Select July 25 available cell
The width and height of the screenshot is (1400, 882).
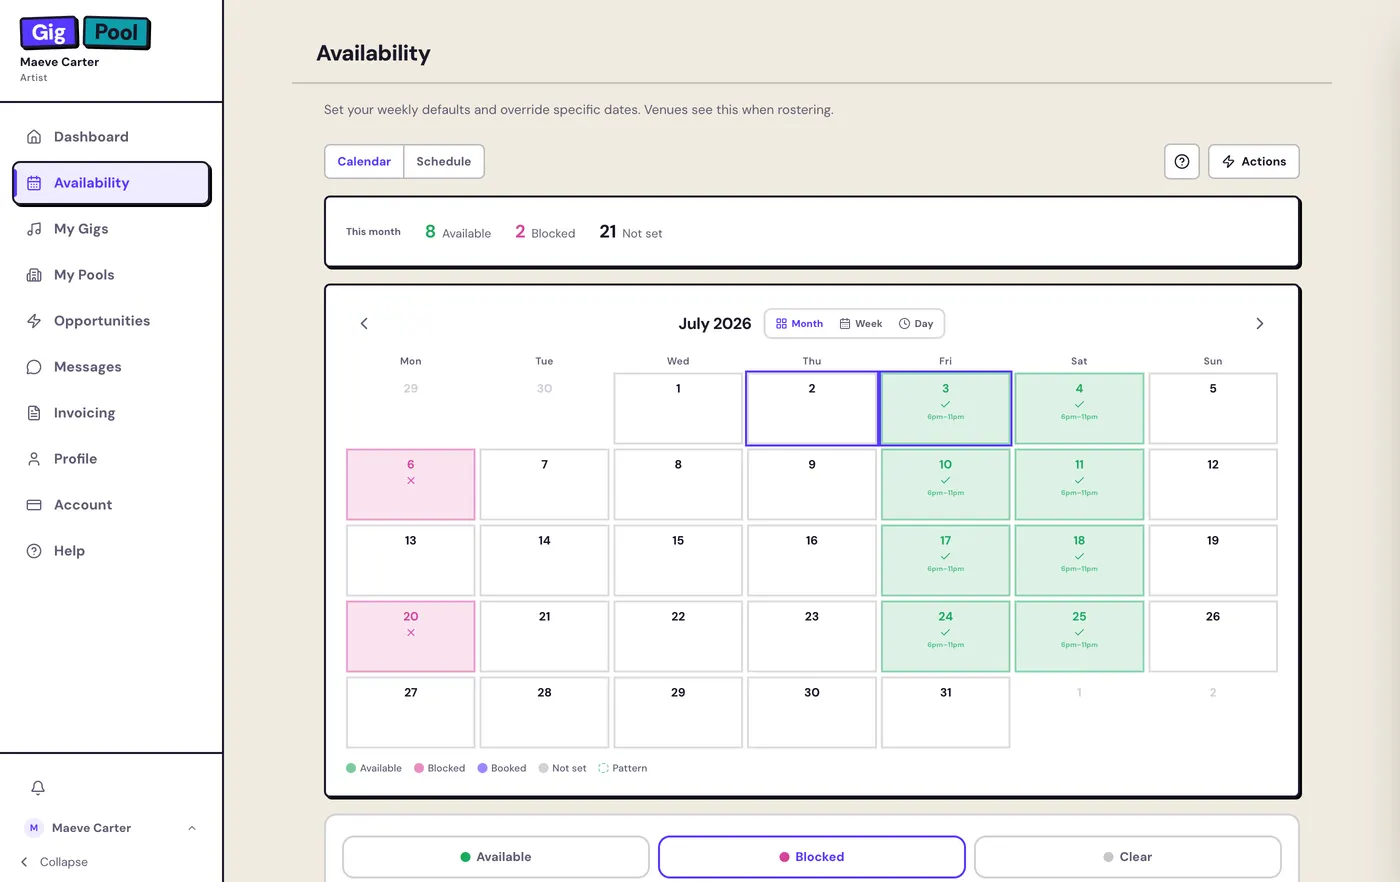tap(1079, 636)
